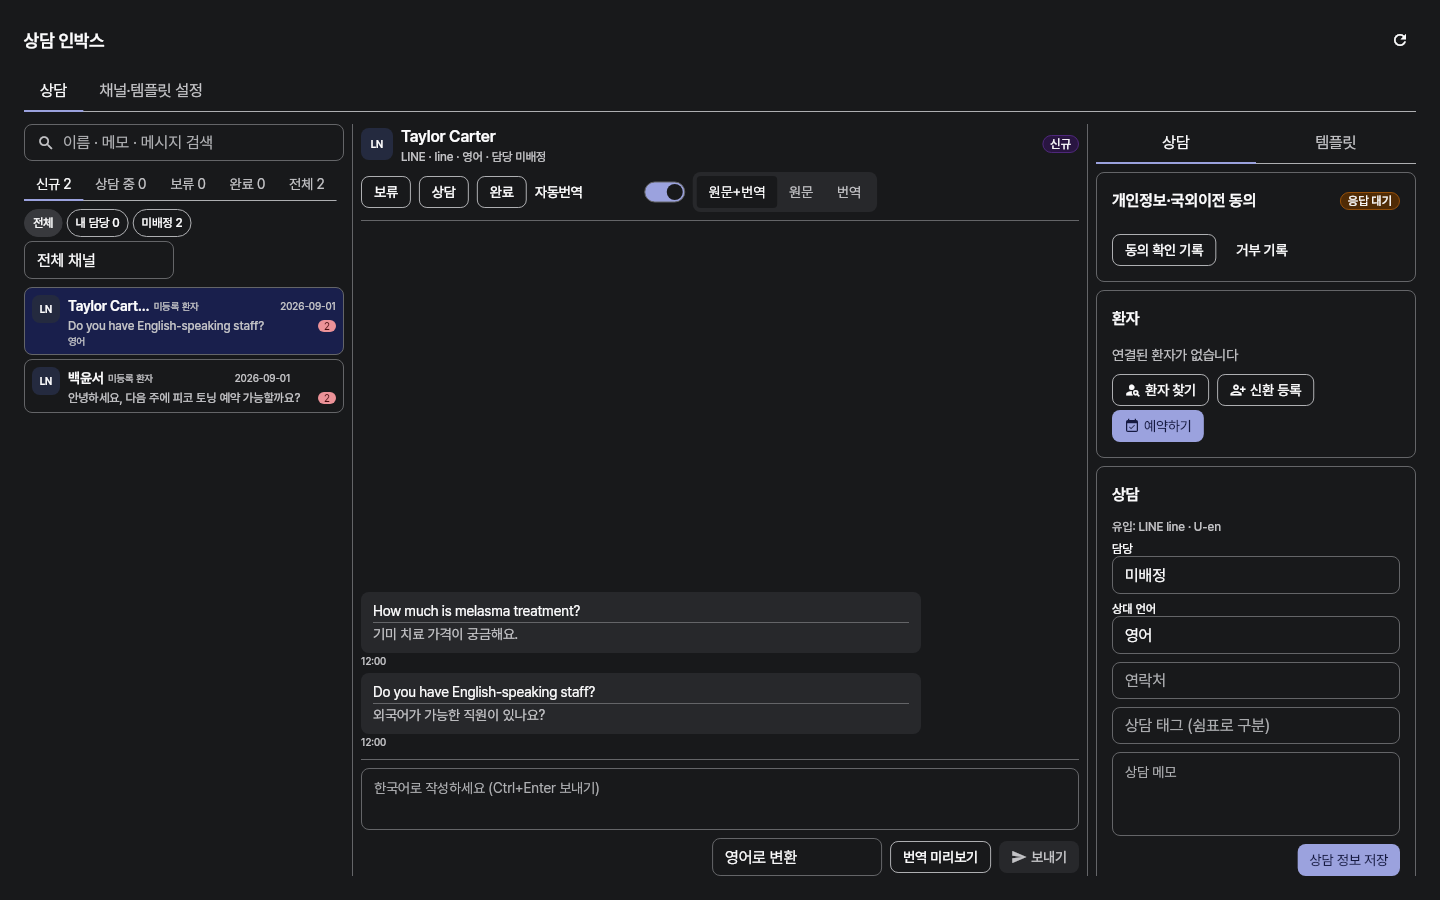Screen dimensions: 1440x900
Task: Open the 신규 2 status tab
Action: [54, 184]
